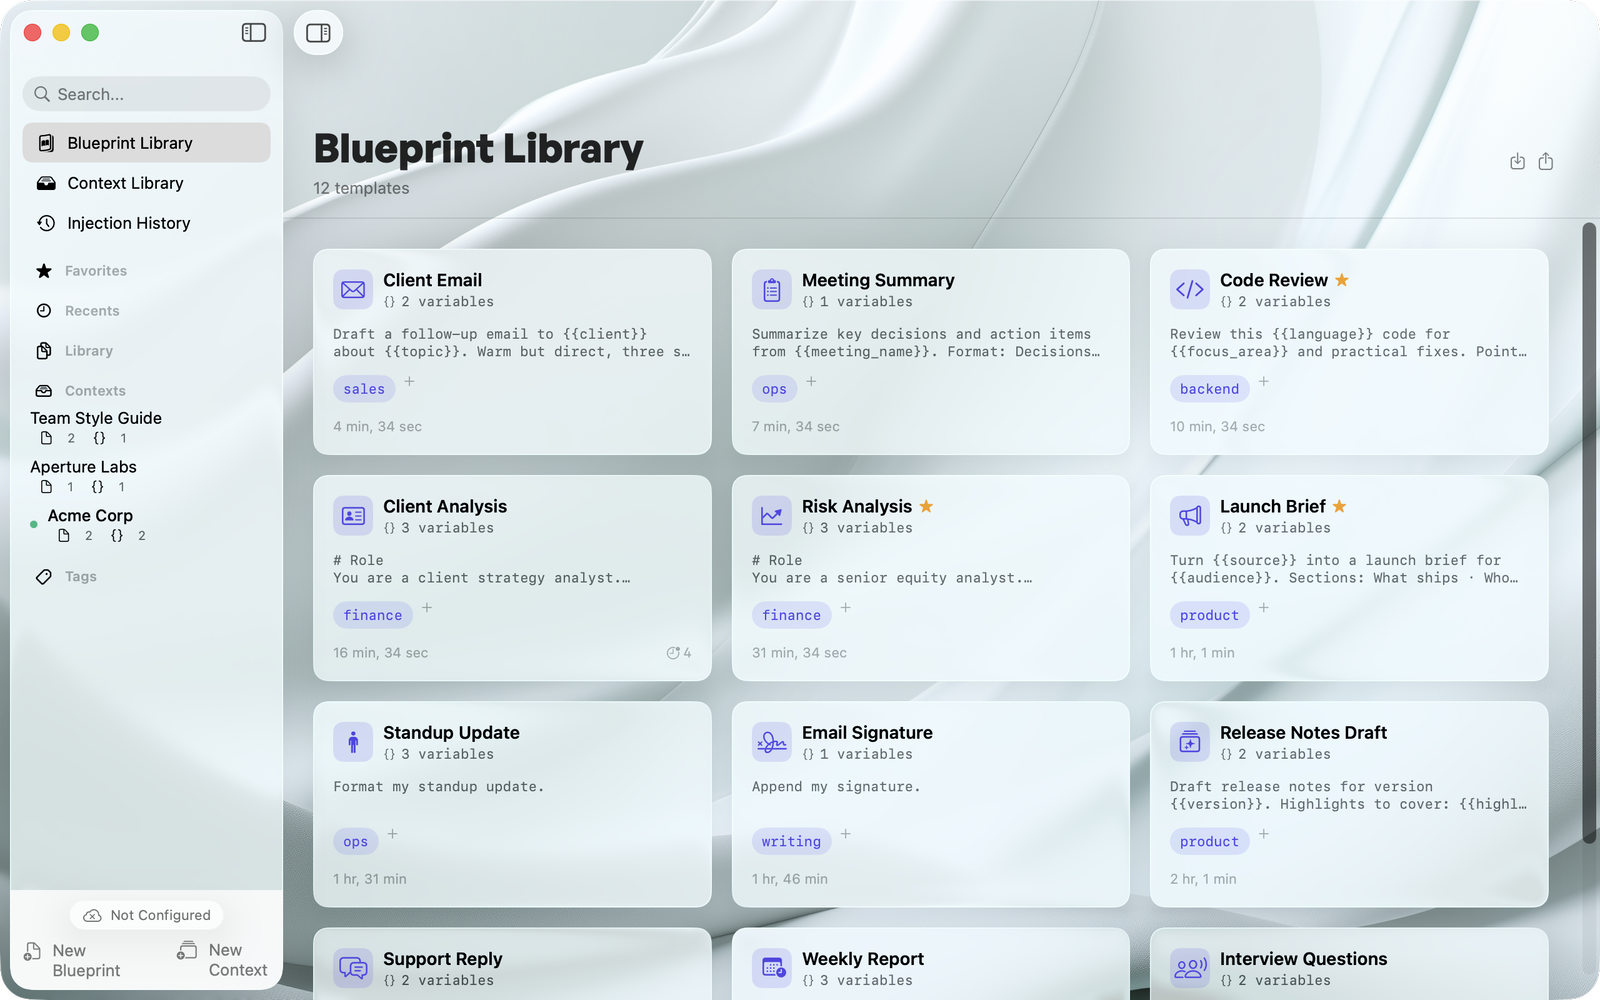Screen dimensions: 1600x1000
Task: Unfavorite Risk Analysis star
Action: point(926,506)
